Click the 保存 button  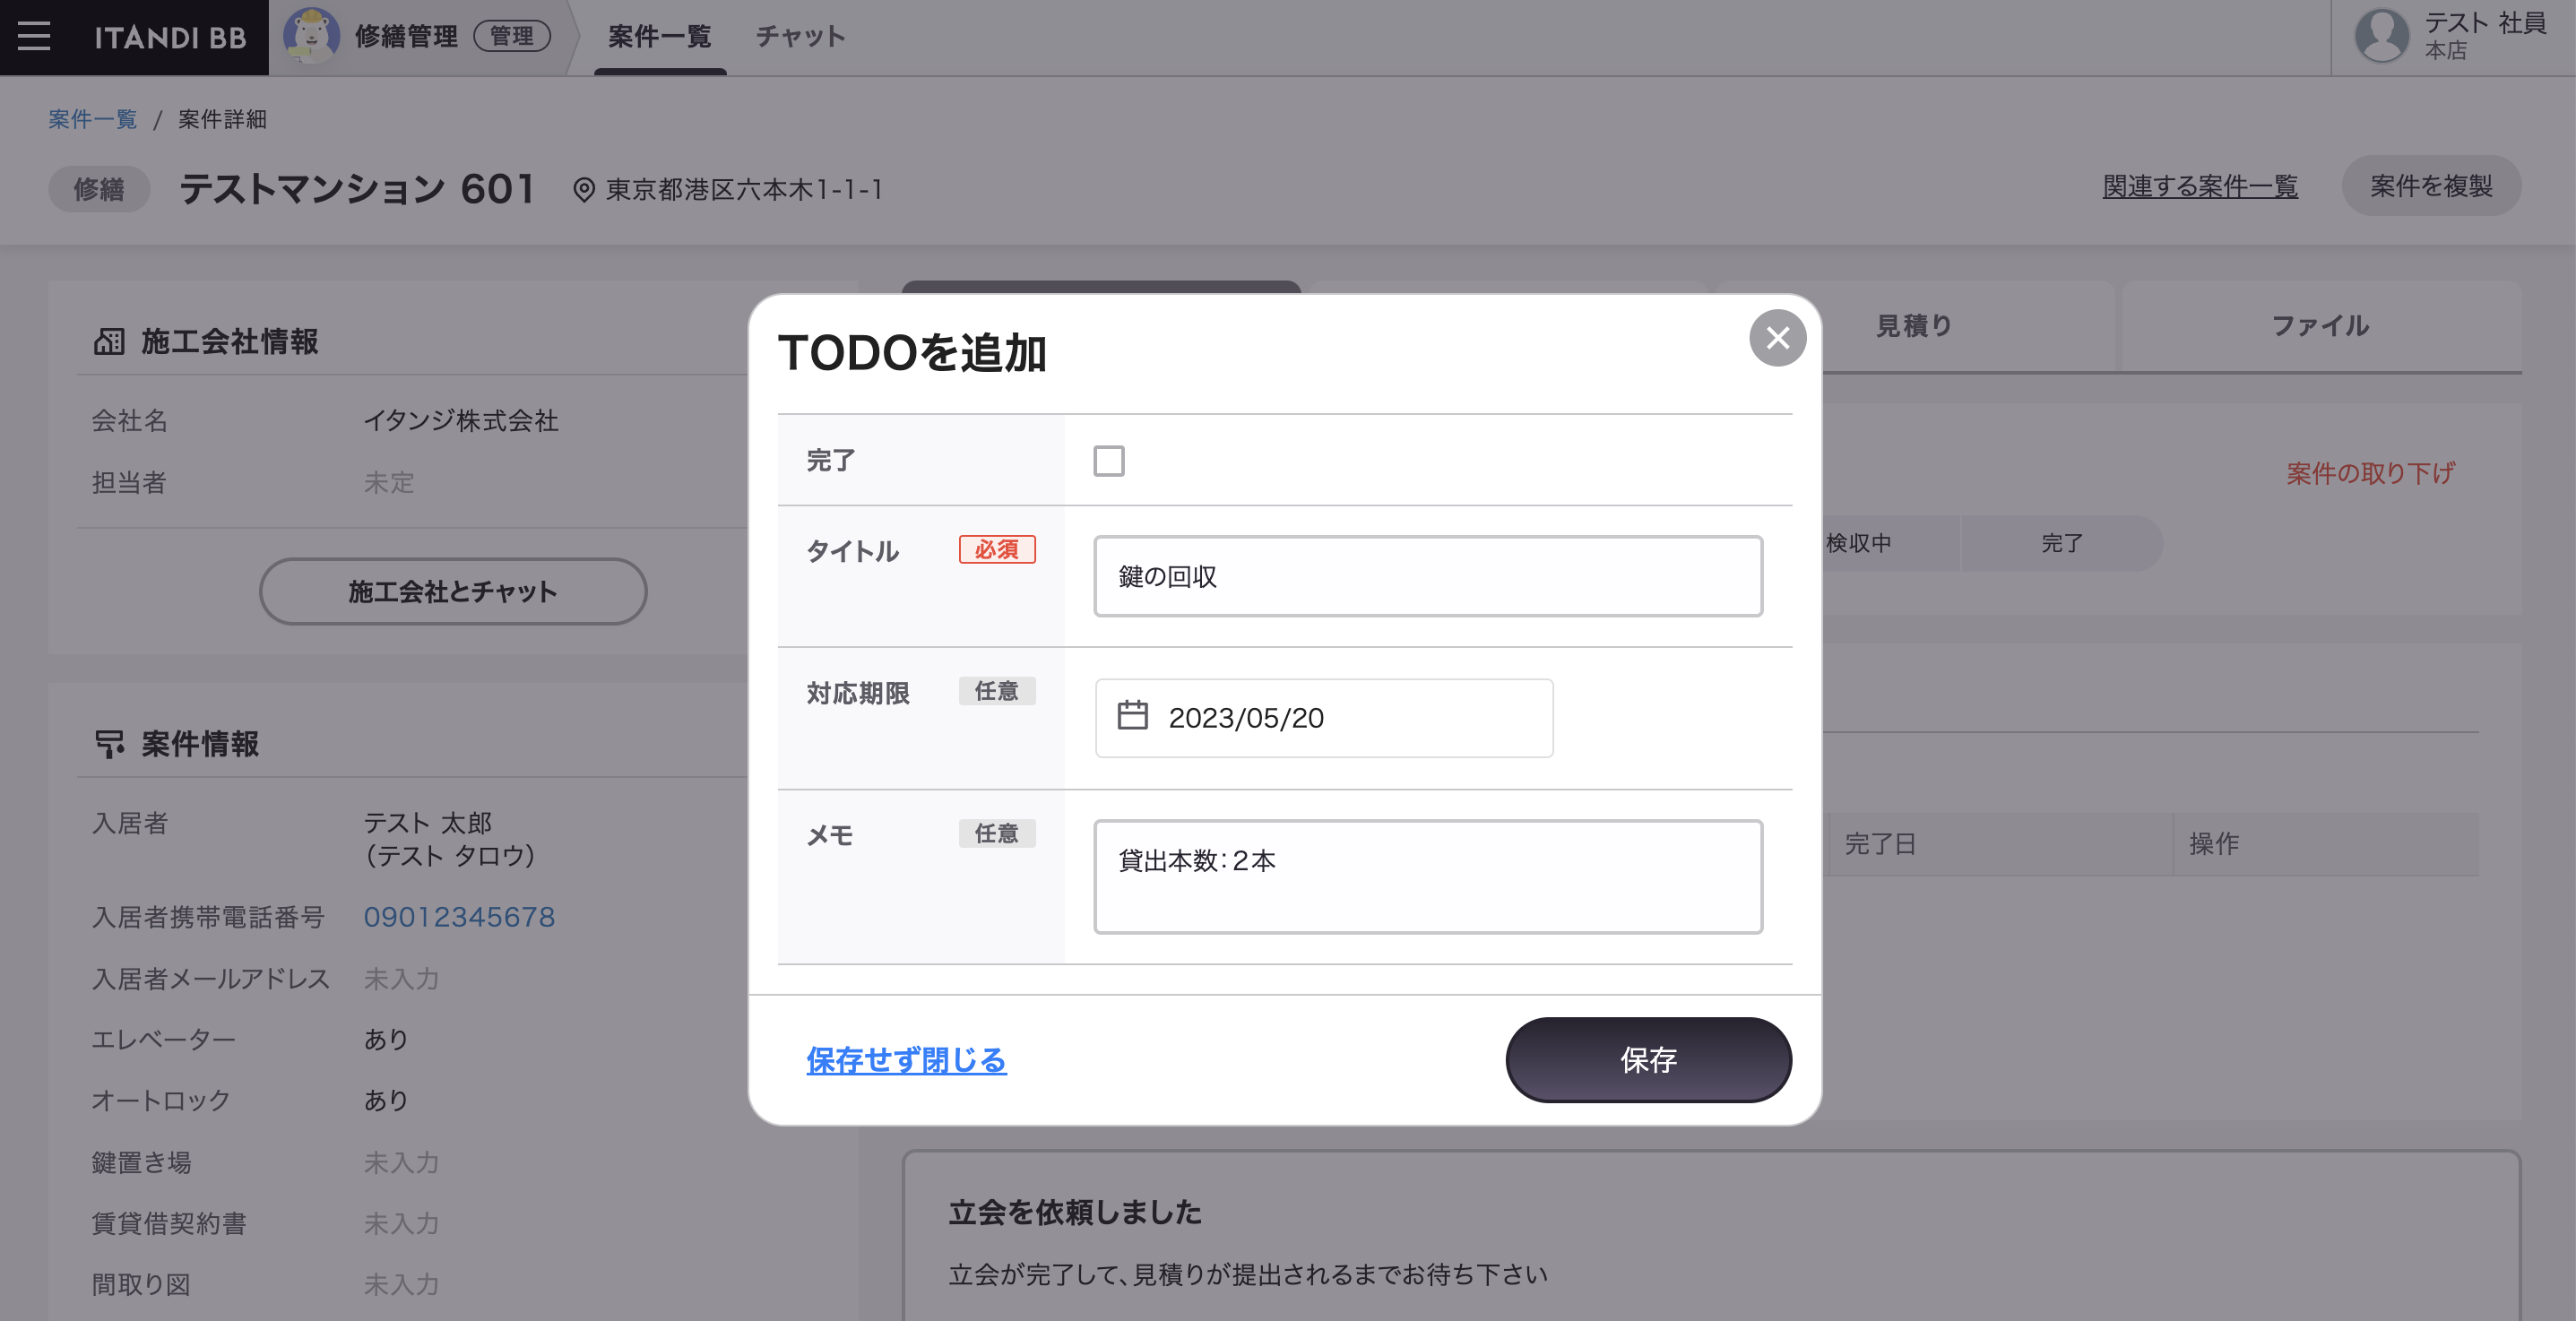click(1648, 1060)
